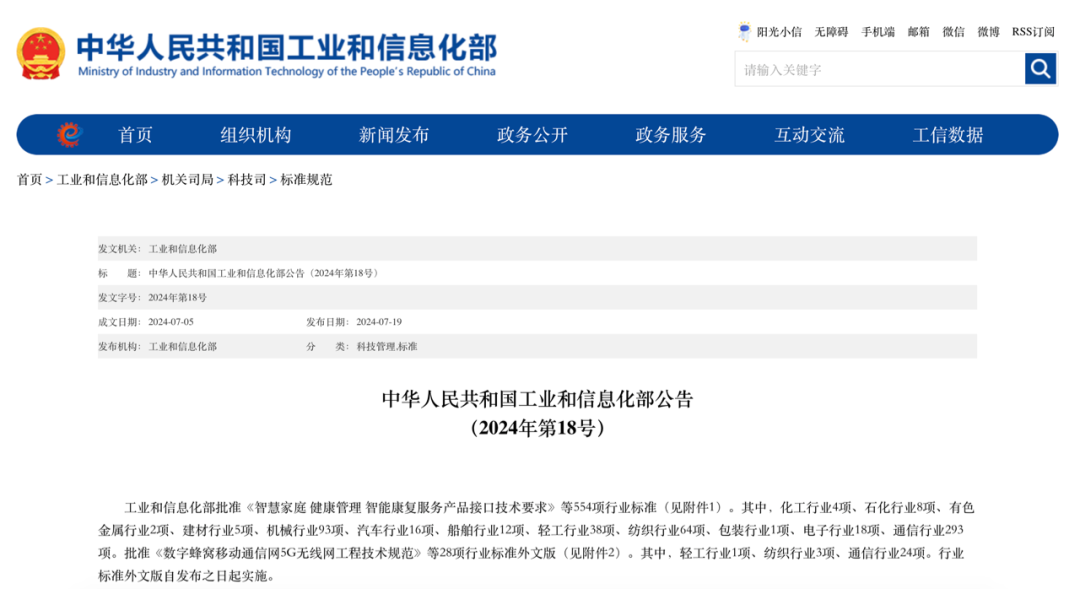Click the 手机端 mobile link

(878, 32)
